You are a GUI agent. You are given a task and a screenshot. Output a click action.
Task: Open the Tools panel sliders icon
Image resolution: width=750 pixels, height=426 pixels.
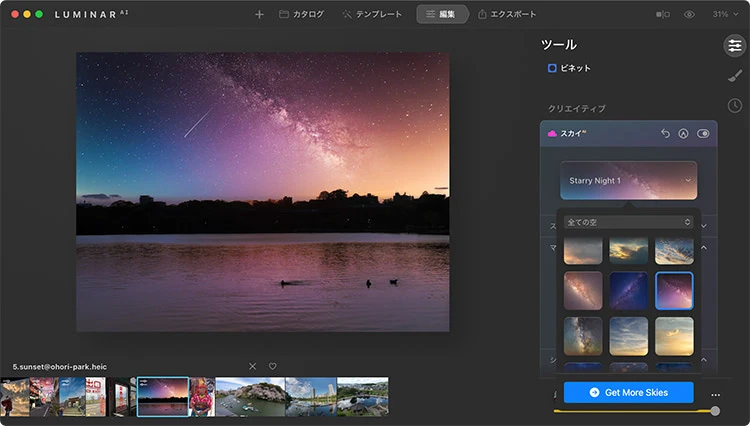[x=734, y=45]
